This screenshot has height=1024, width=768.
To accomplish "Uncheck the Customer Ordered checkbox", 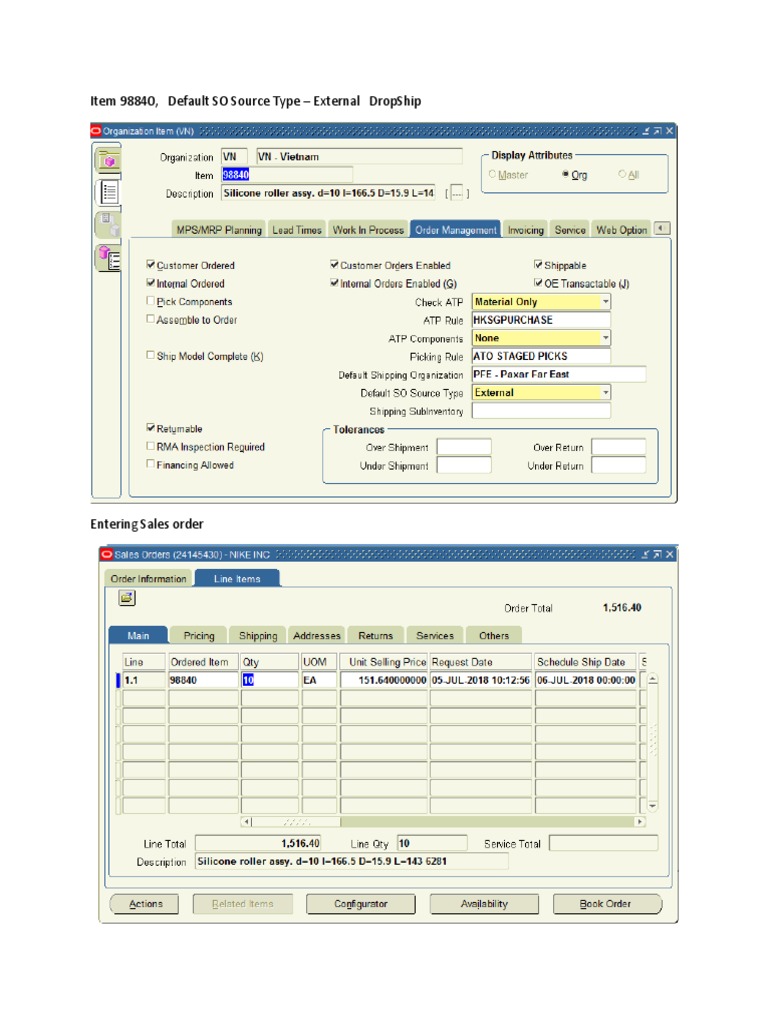I will point(151,265).
